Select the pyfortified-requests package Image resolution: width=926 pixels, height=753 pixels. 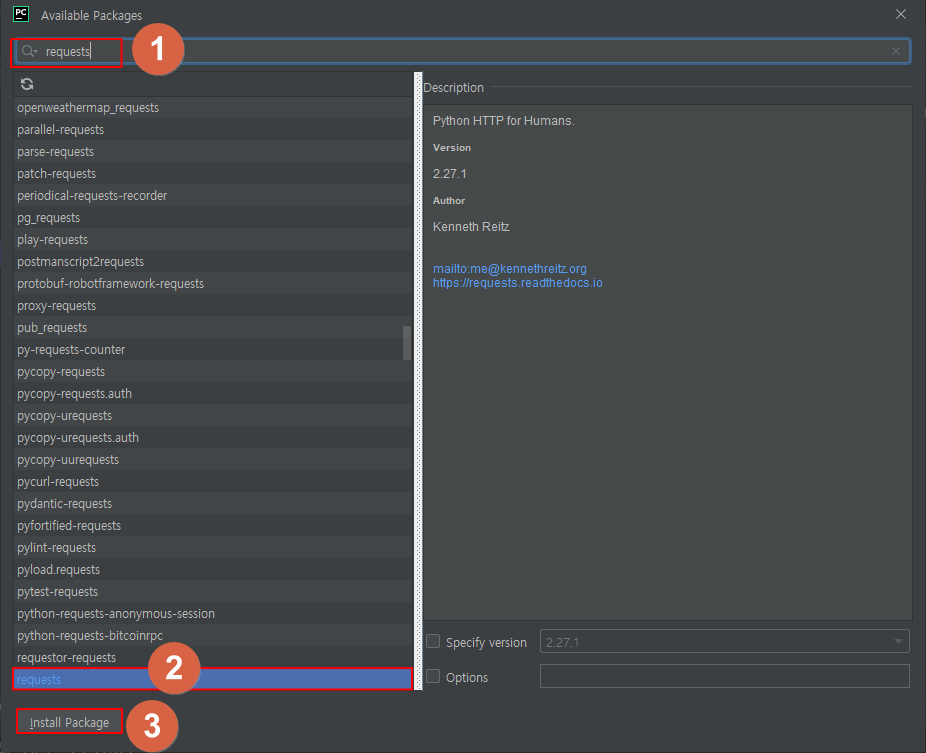[213, 526]
